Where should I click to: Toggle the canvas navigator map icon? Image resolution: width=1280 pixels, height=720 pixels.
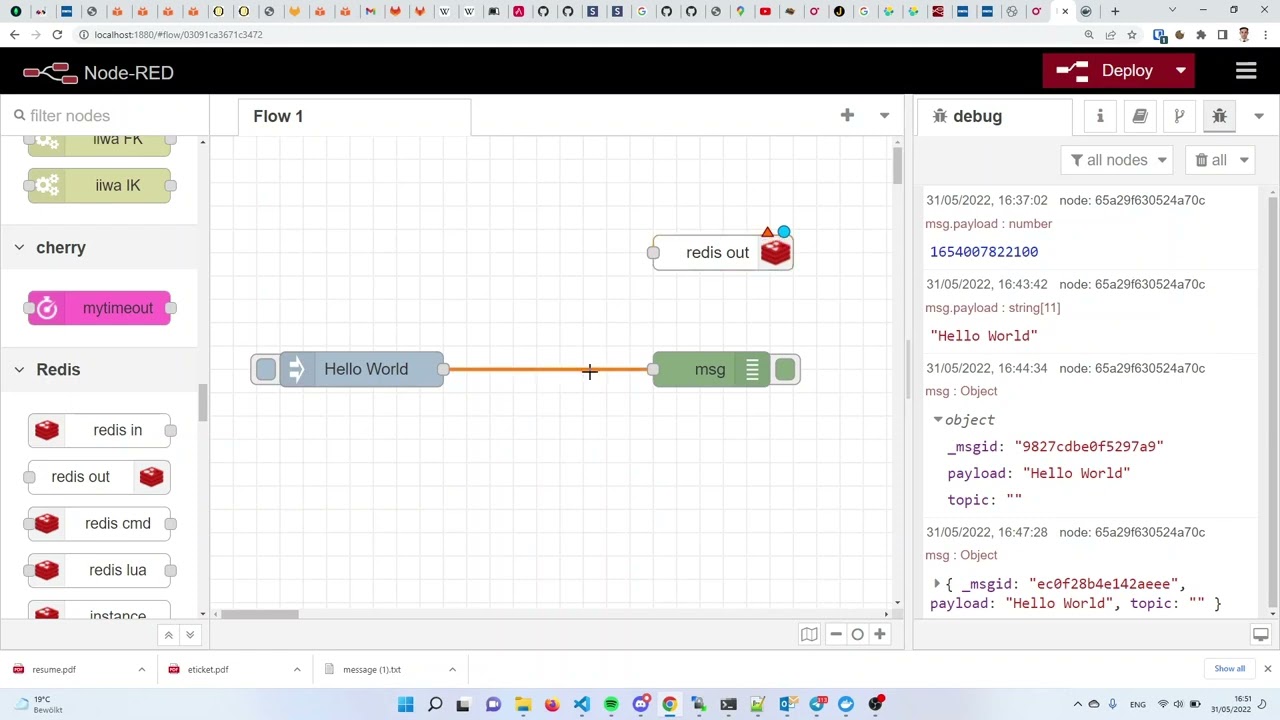click(809, 634)
